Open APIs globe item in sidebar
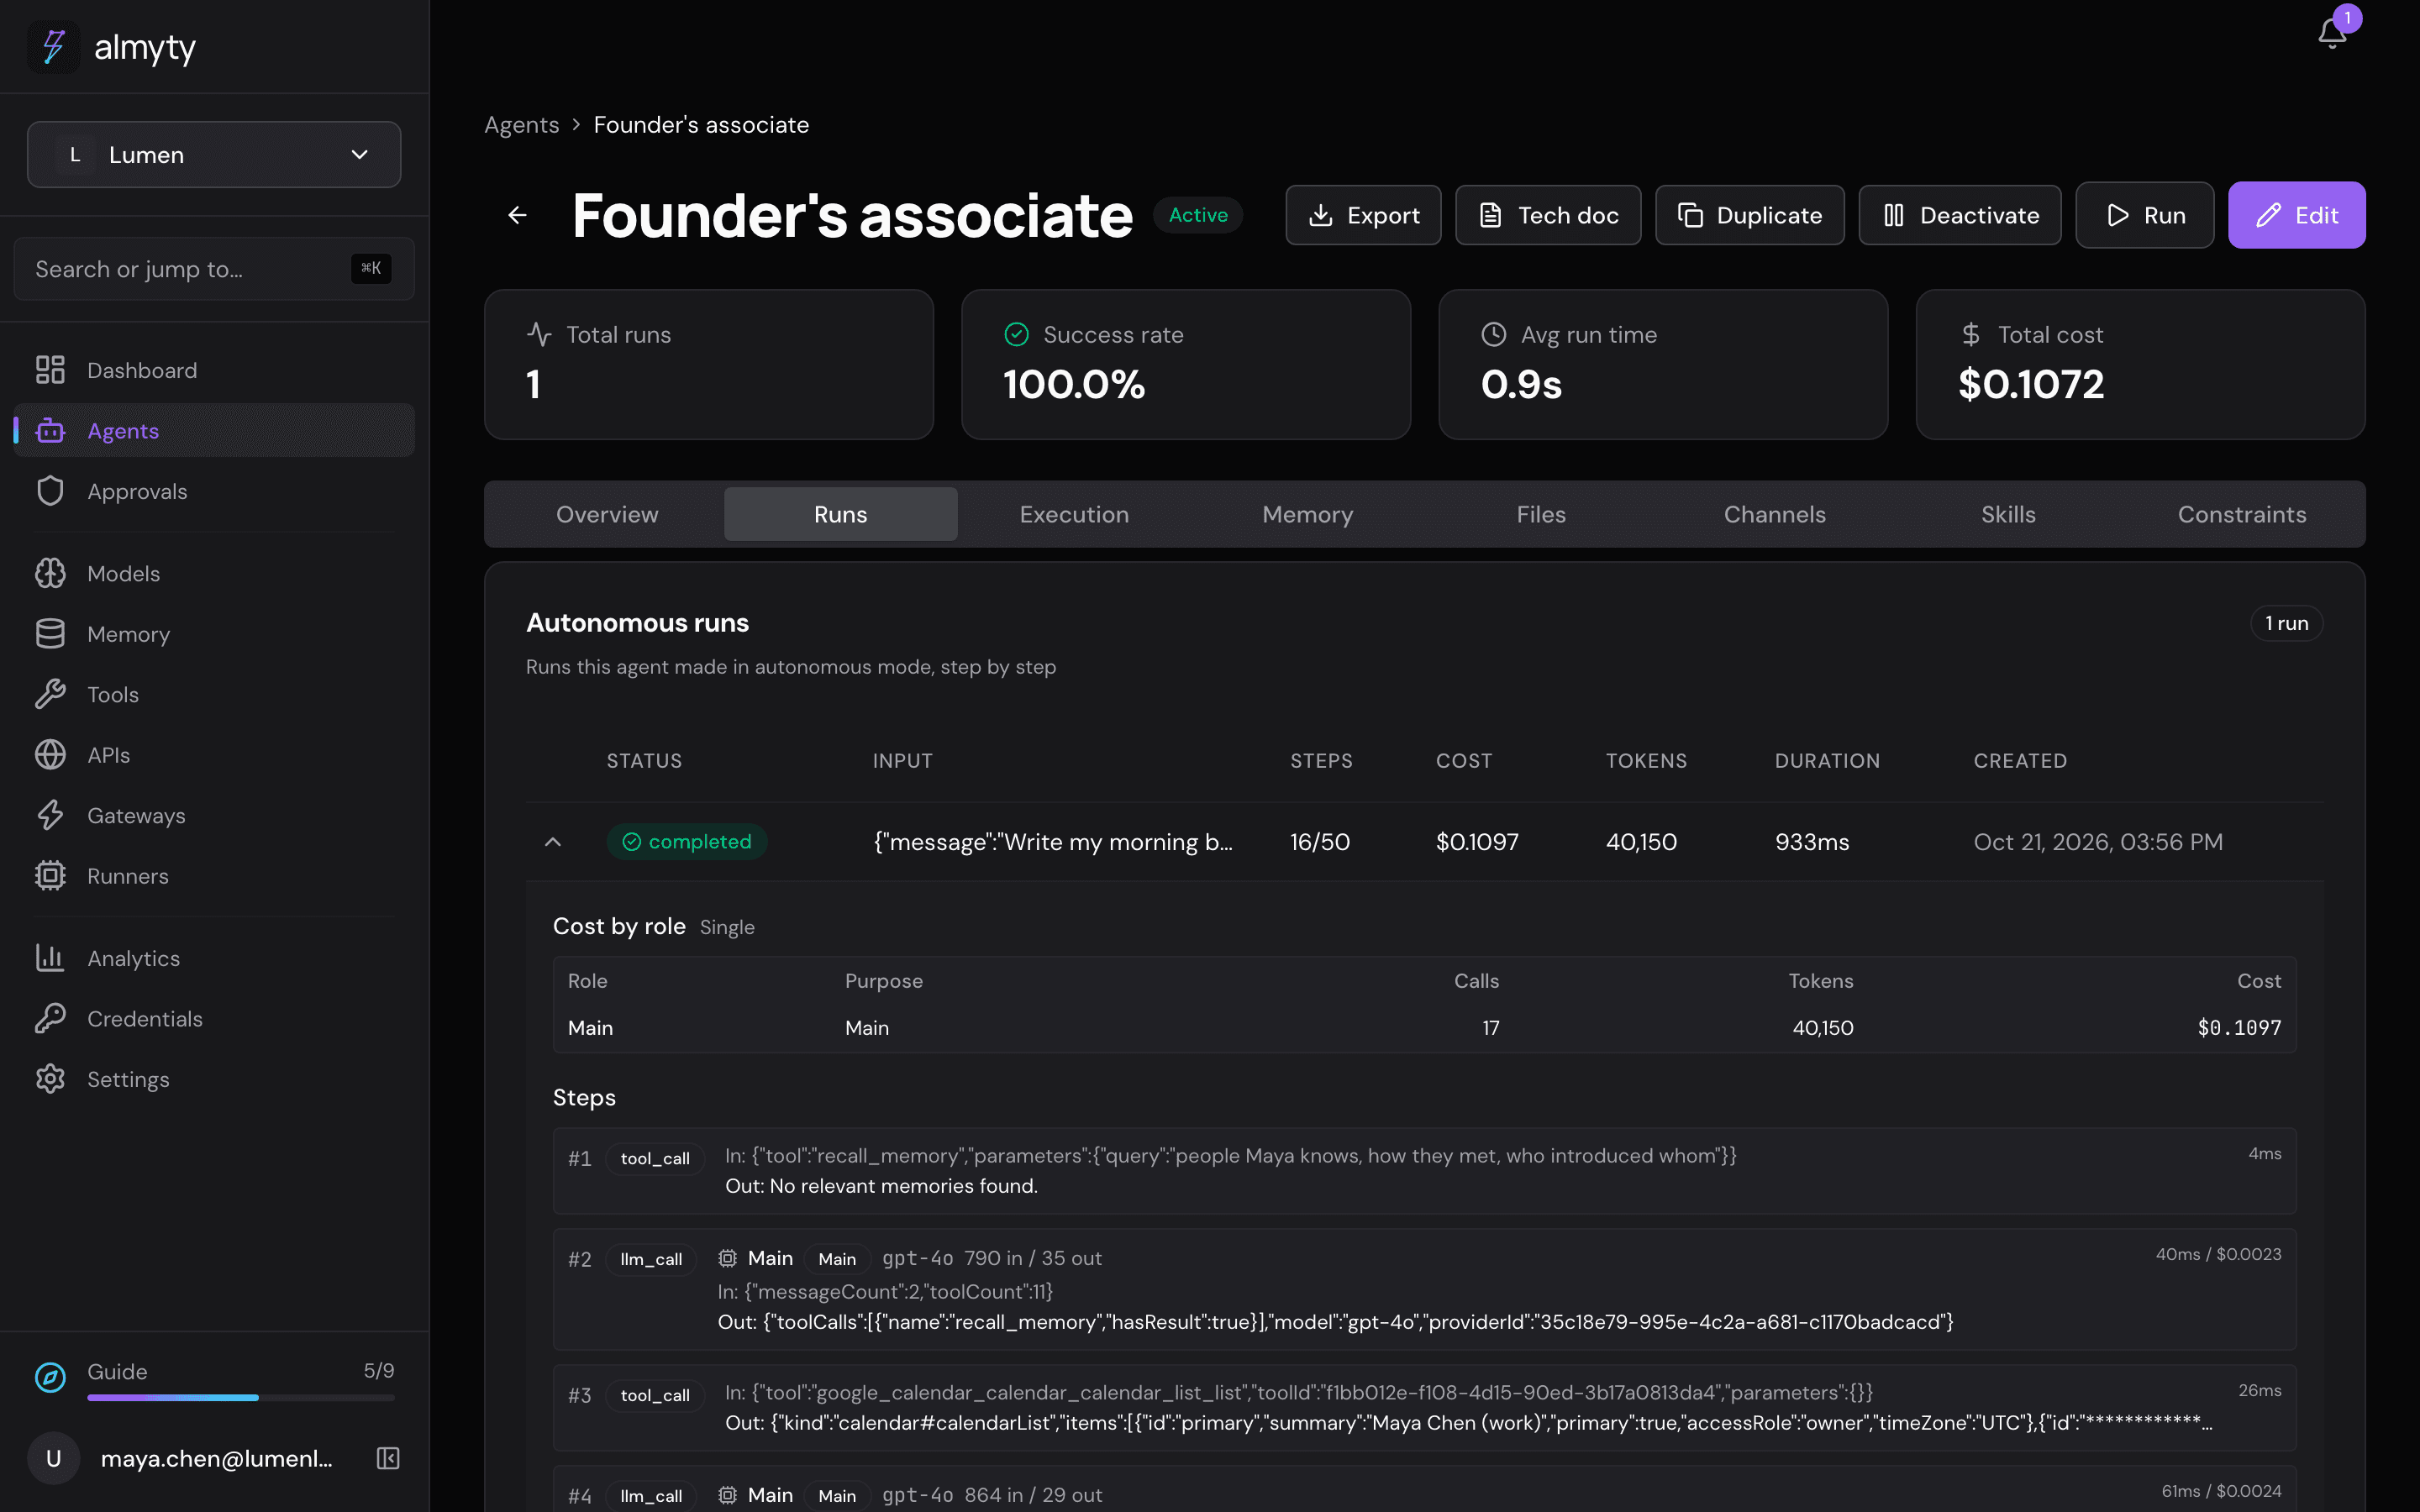 pyautogui.click(x=214, y=755)
